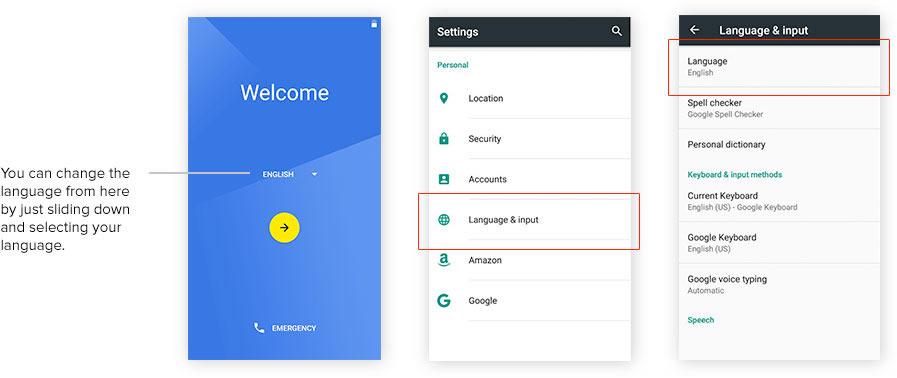This screenshot has width=897, height=378.
Task: Tap the EMERGENCY call button
Action: point(284,328)
